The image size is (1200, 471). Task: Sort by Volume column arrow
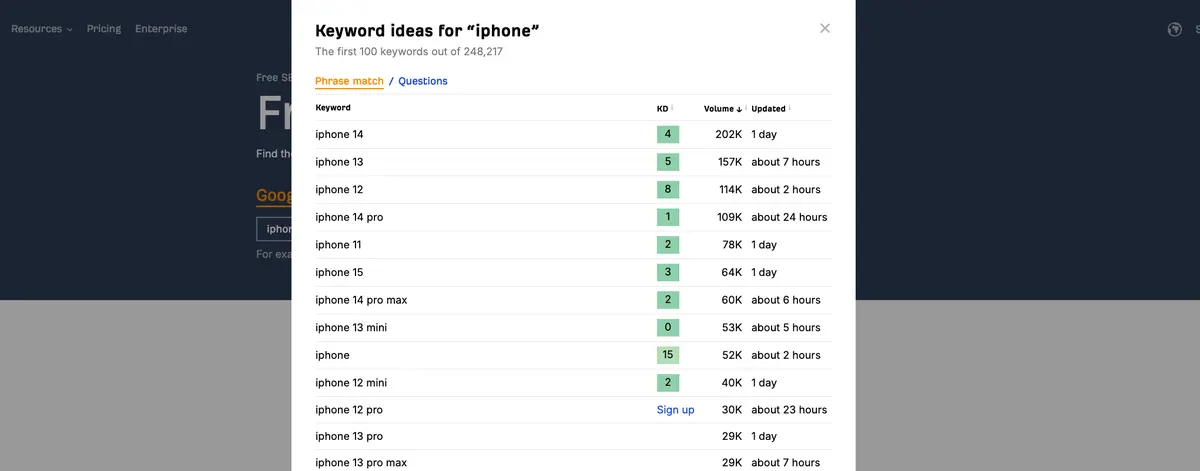tap(739, 109)
